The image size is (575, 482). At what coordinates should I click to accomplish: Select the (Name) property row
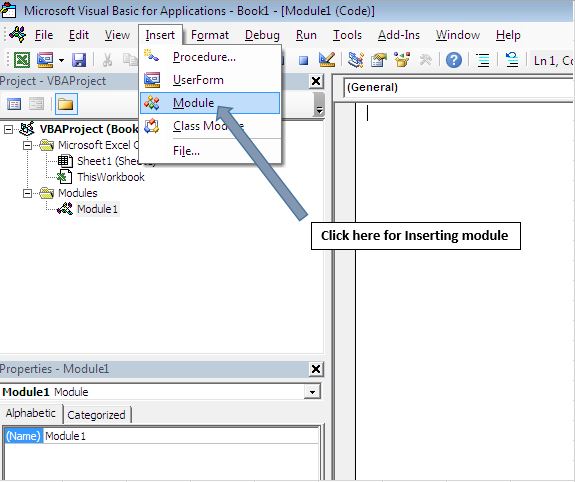[x=23, y=436]
